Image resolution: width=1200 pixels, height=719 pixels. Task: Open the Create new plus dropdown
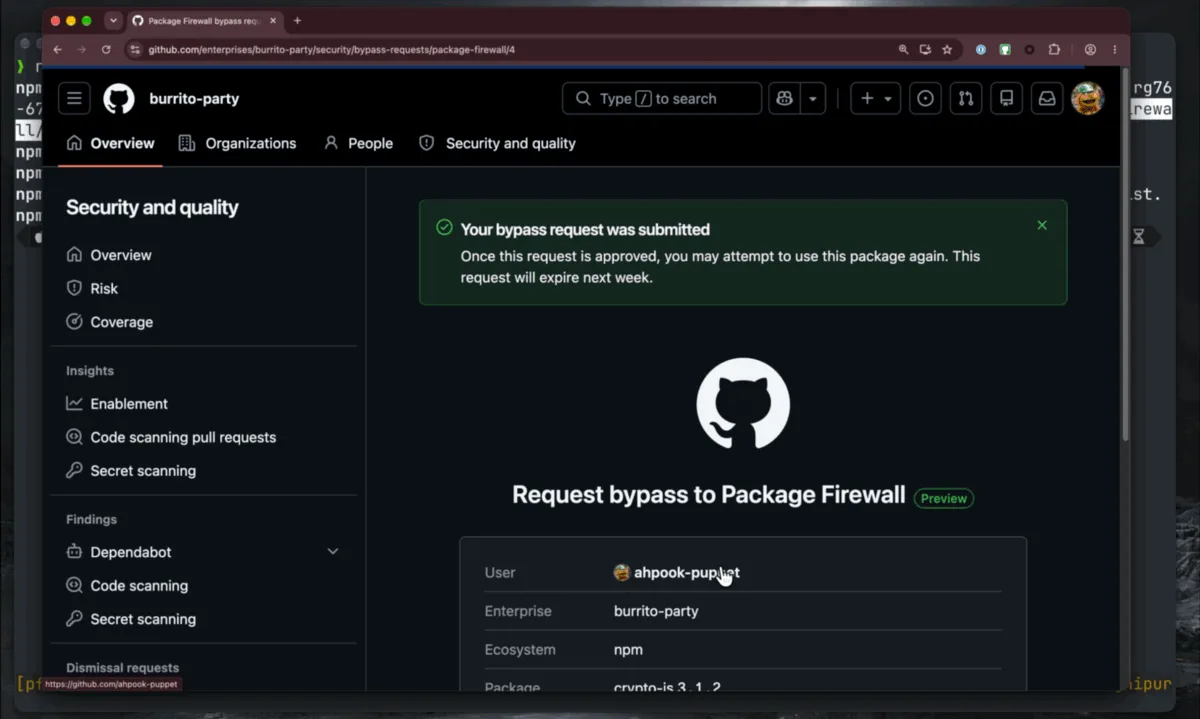coord(876,98)
